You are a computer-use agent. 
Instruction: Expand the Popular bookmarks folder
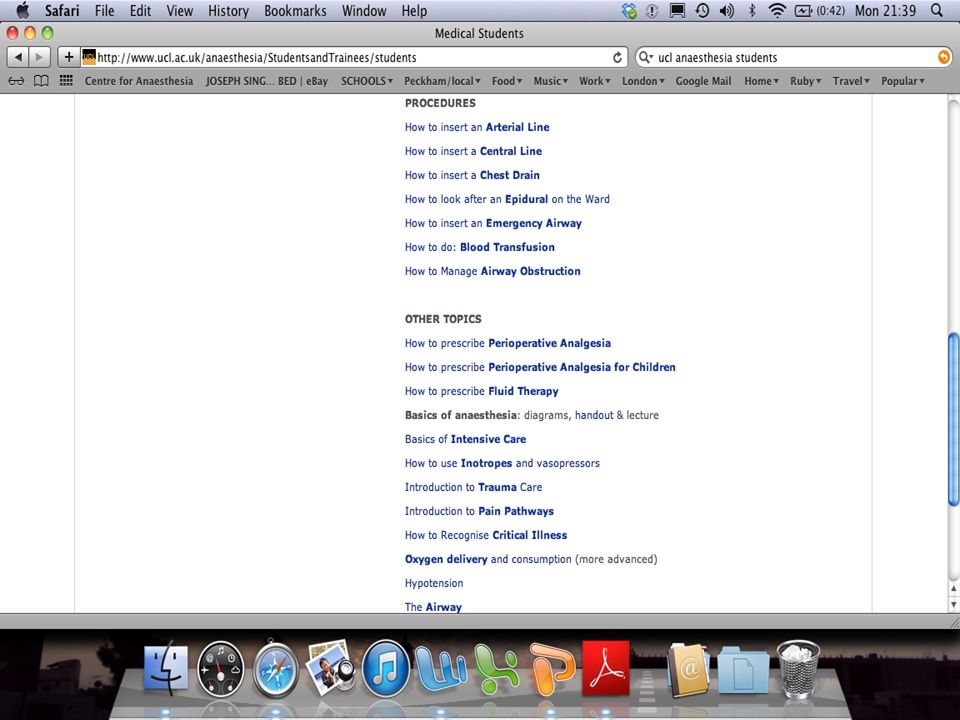click(x=902, y=81)
